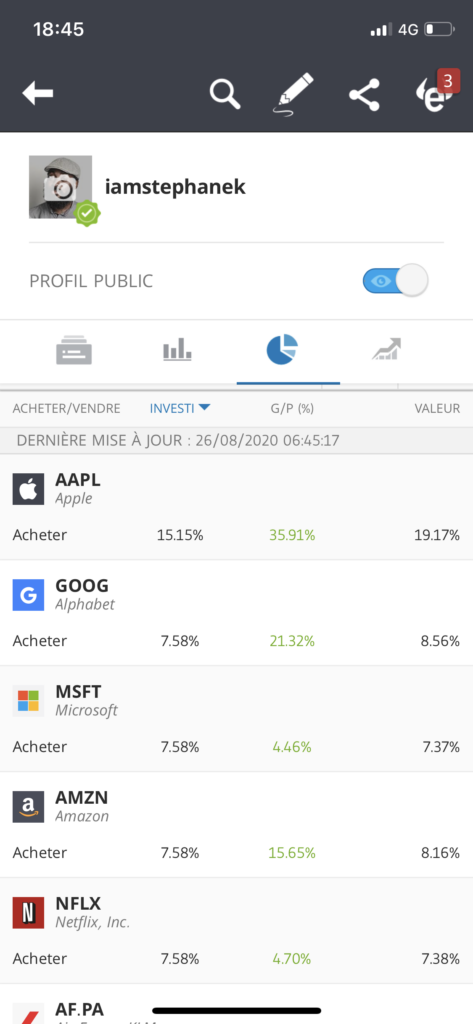Open the GOOG Alphabet position

coord(236,613)
